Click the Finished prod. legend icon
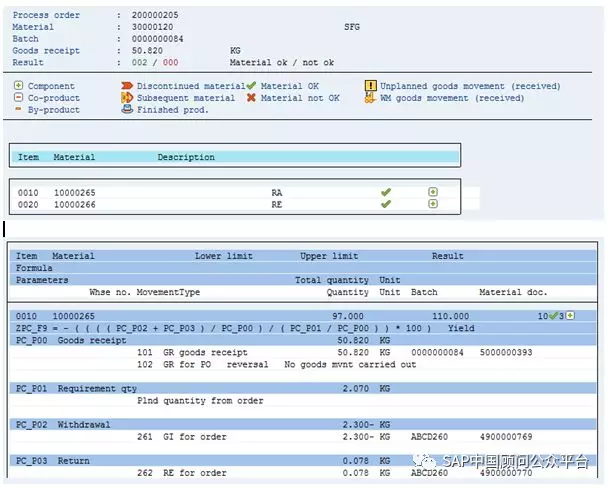 [127, 109]
